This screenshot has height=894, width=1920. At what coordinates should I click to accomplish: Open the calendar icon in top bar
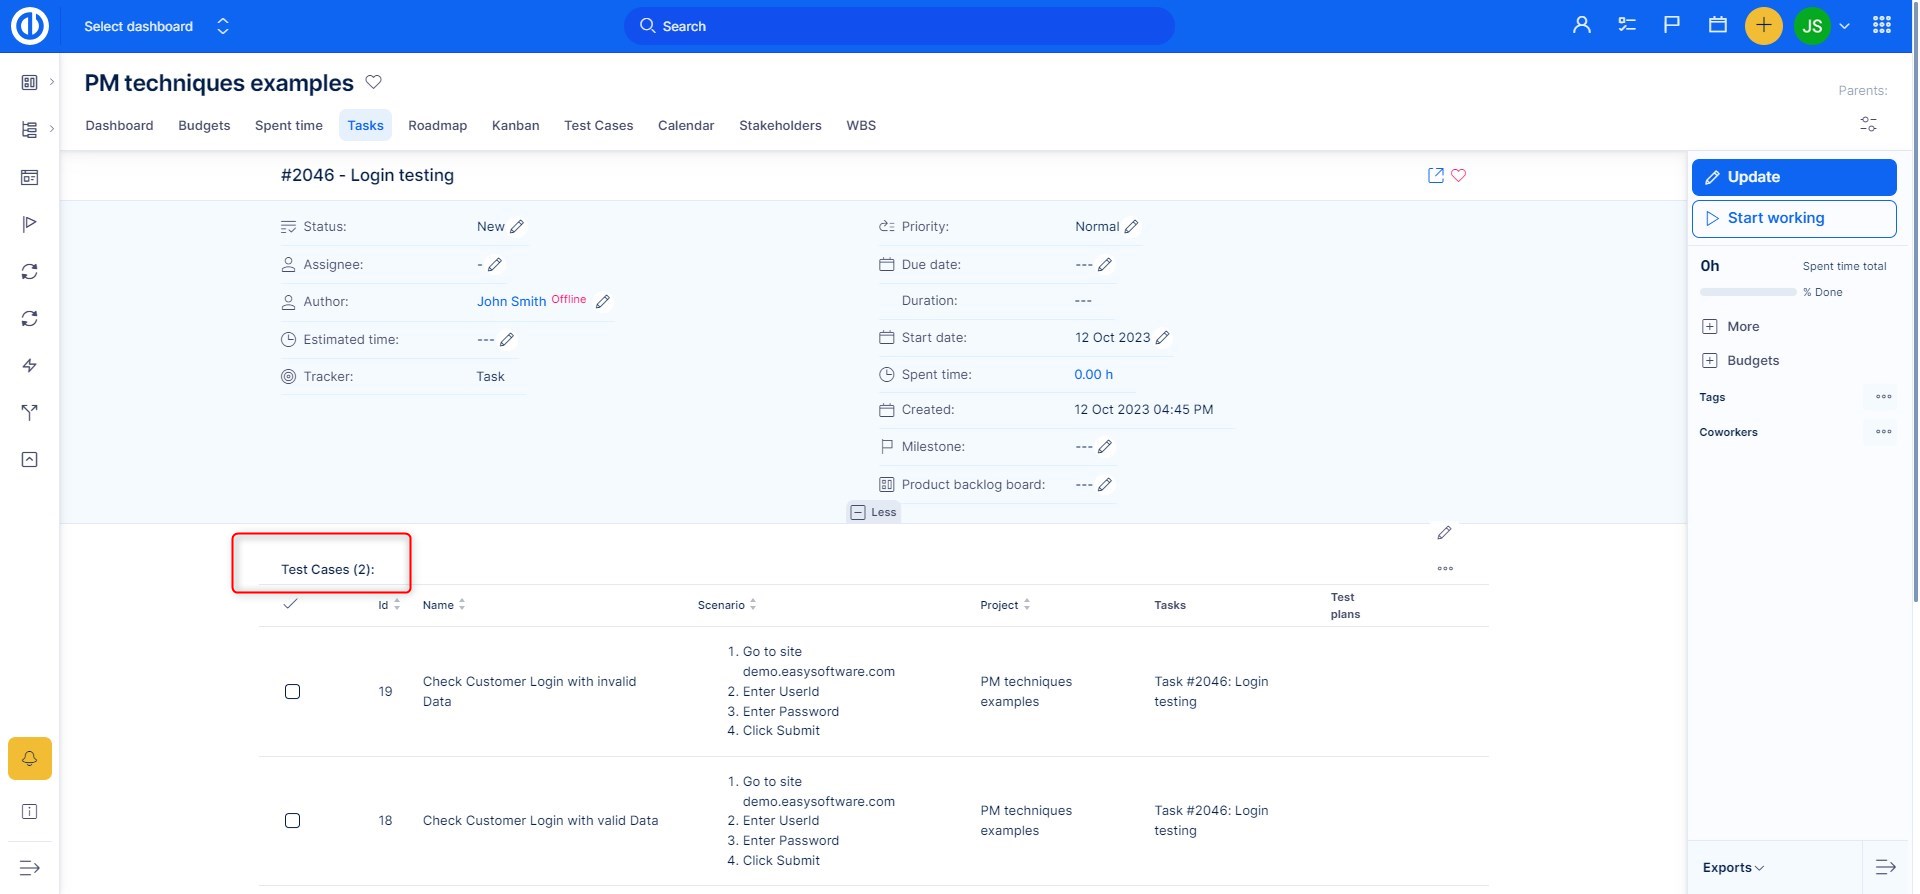click(1718, 25)
